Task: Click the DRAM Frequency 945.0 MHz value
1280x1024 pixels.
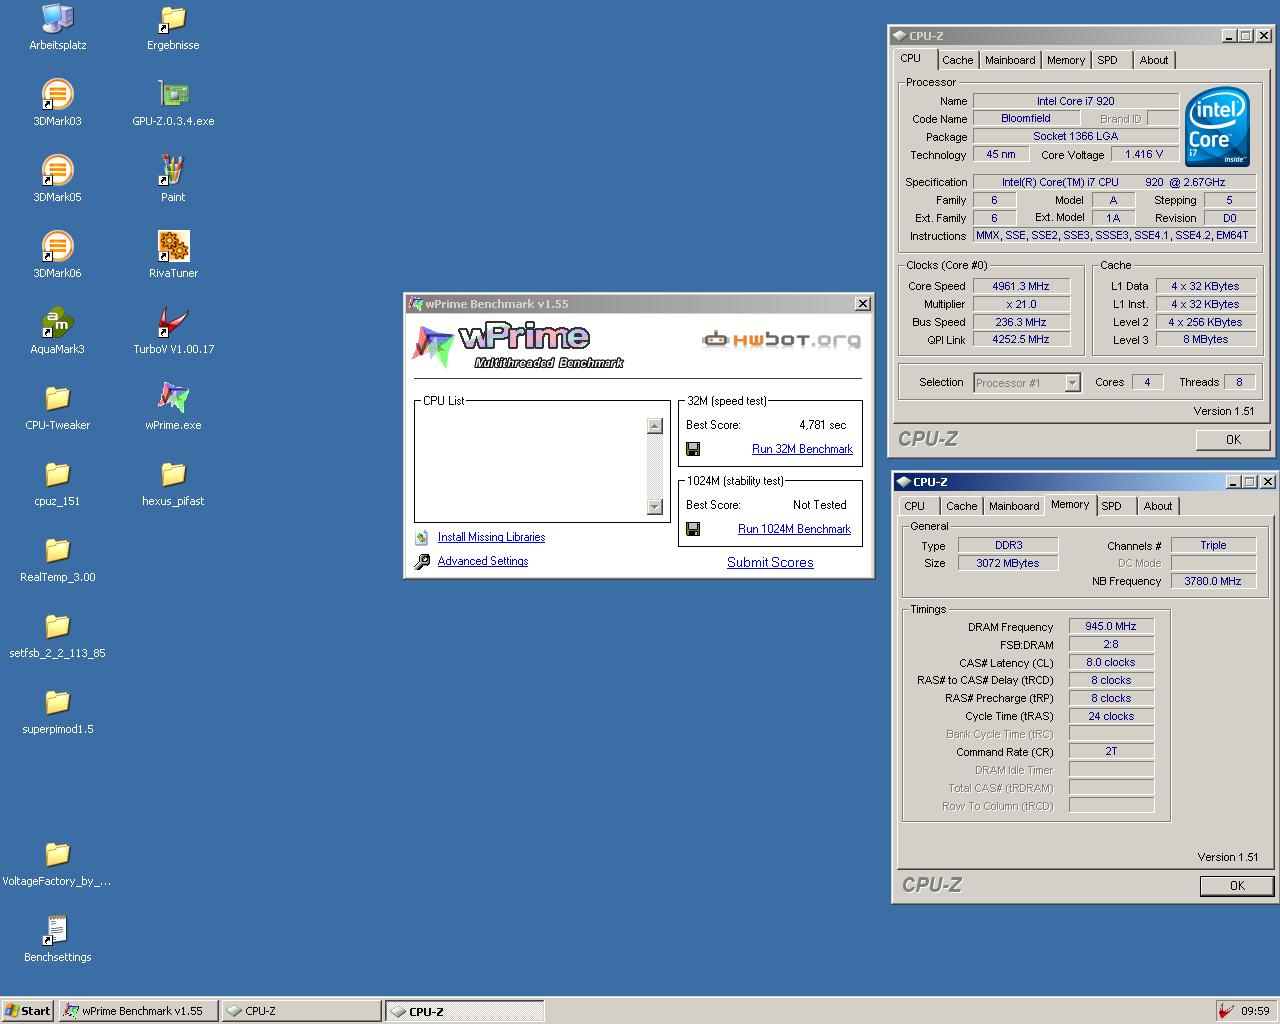Action: (1111, 626)
